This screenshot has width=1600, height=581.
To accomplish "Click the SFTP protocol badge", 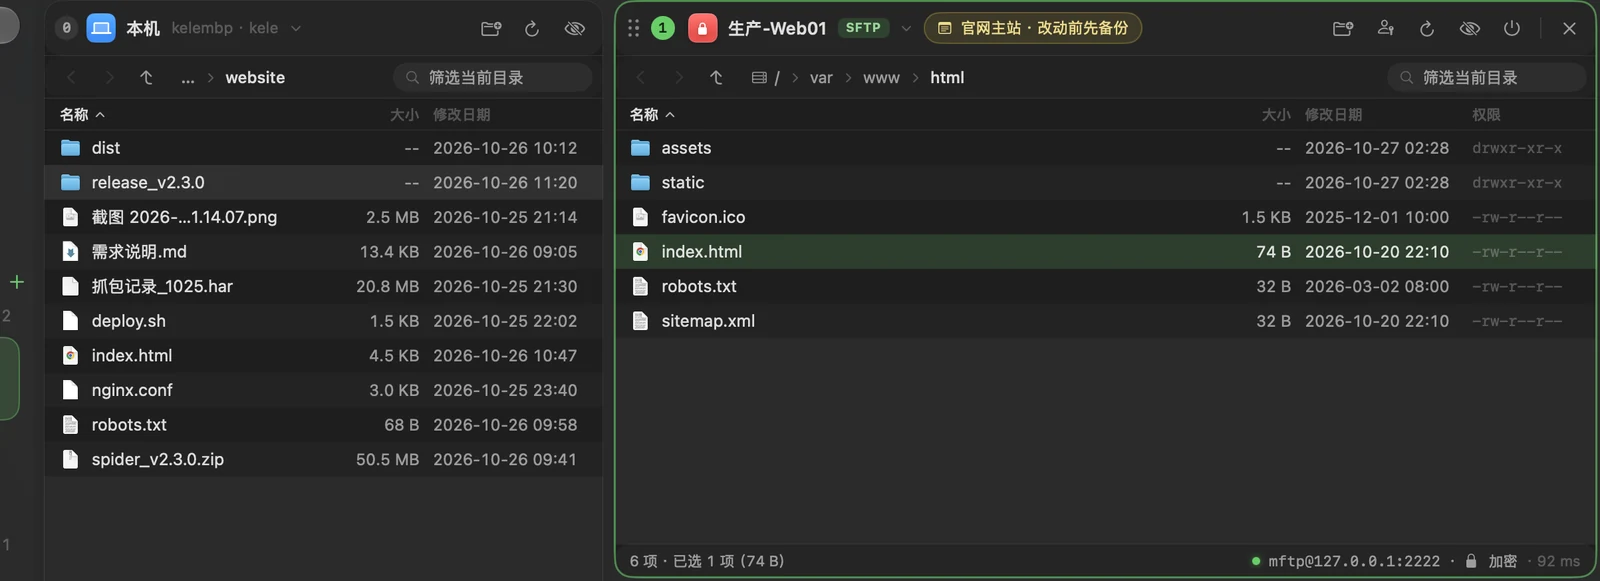I will coord(863,28).
